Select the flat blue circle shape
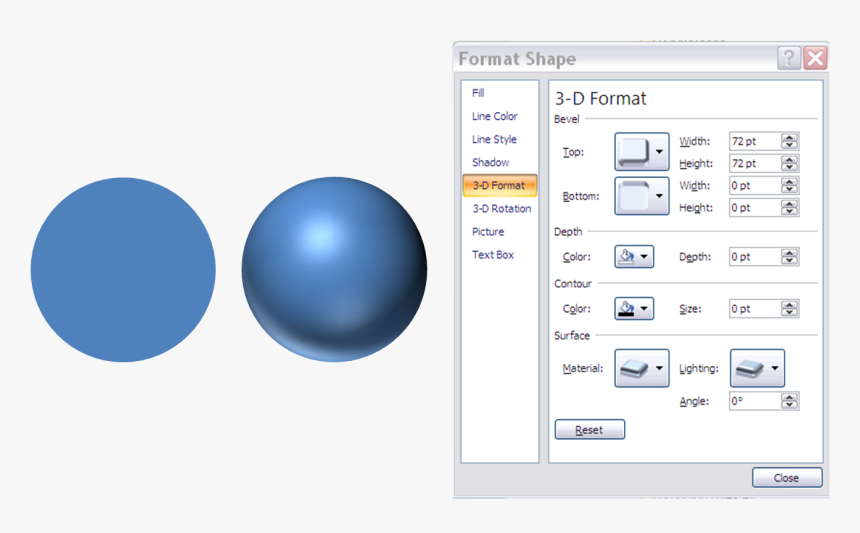Image resolution: width=860 pixels, height=533 pixels. tap(123, 269)
